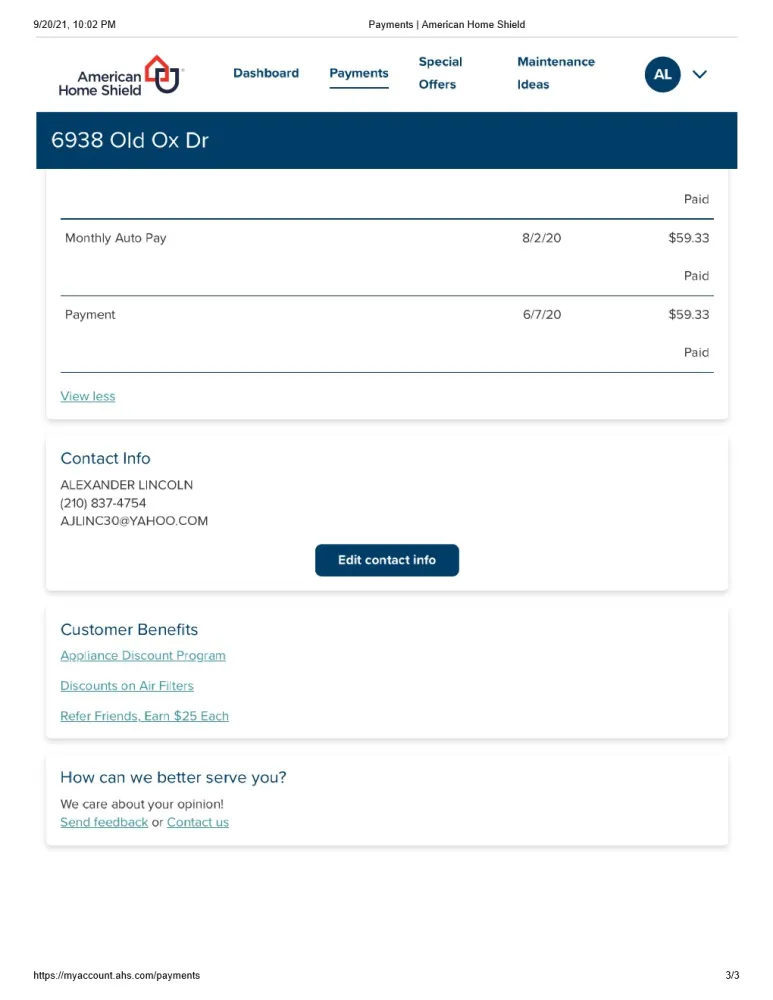Open Discounts on Air Filters link

[x=127, y=686]
